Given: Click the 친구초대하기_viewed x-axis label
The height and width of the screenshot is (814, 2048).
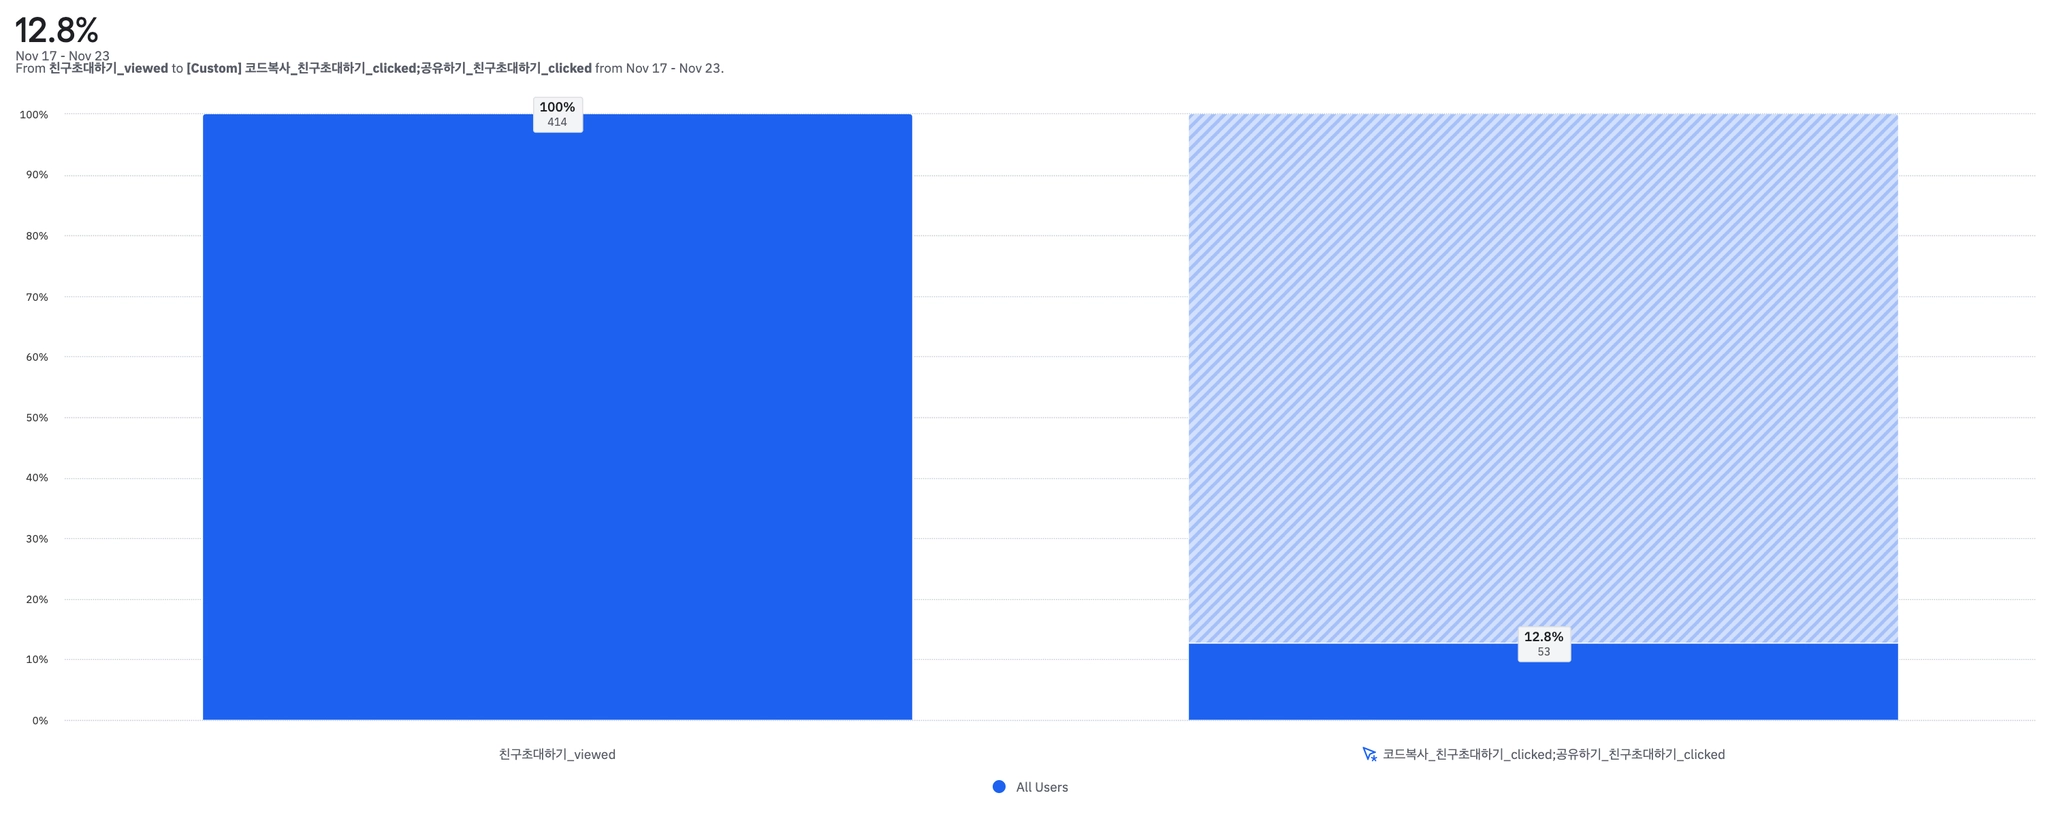Looking at the screenshot, I should tap(557, 755).
